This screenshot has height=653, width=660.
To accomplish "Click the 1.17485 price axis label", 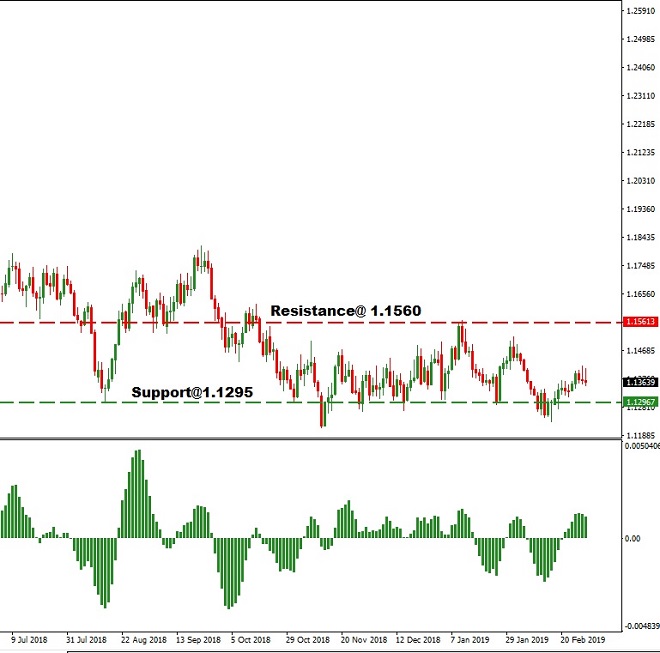I will click(x=641, y=266).
